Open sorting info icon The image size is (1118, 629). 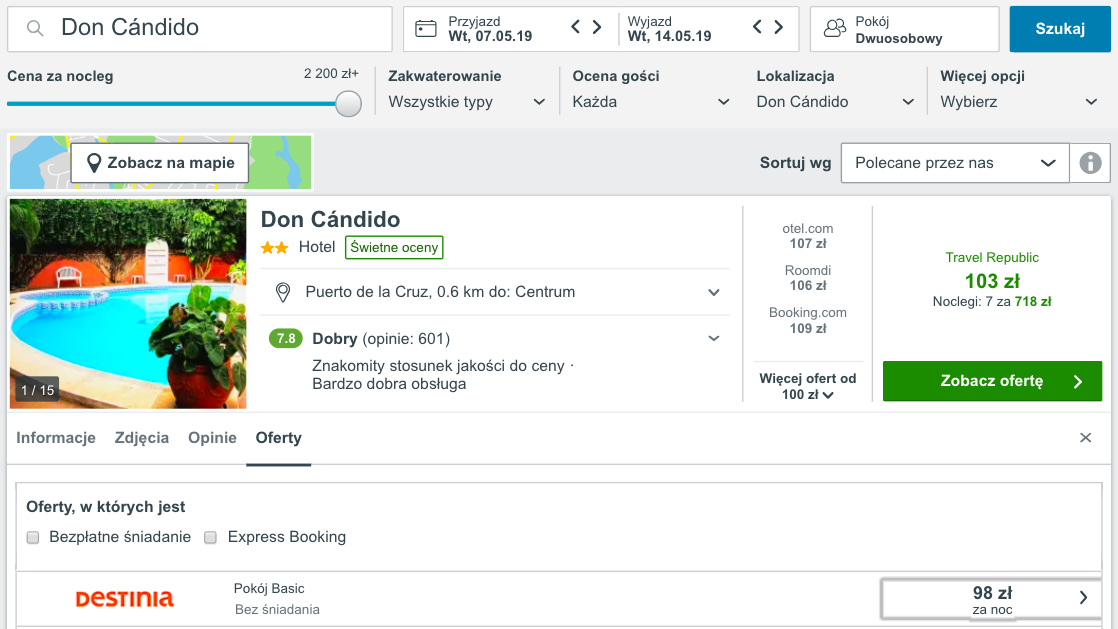pyautogui.click(x=1090, y=163)
